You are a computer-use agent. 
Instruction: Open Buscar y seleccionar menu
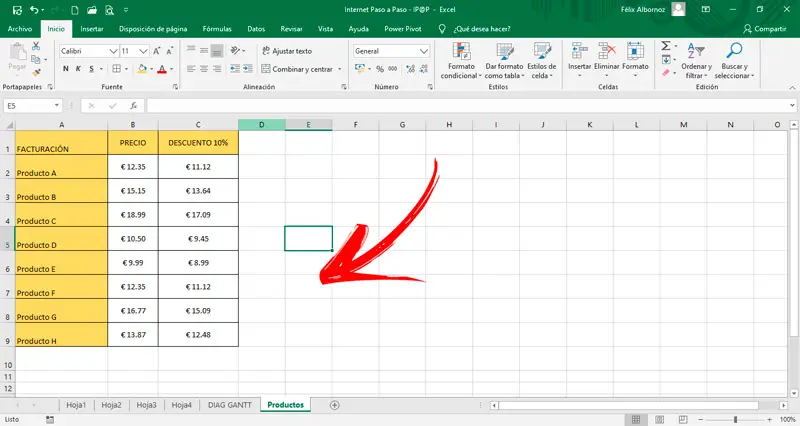(x=734, y=61)
